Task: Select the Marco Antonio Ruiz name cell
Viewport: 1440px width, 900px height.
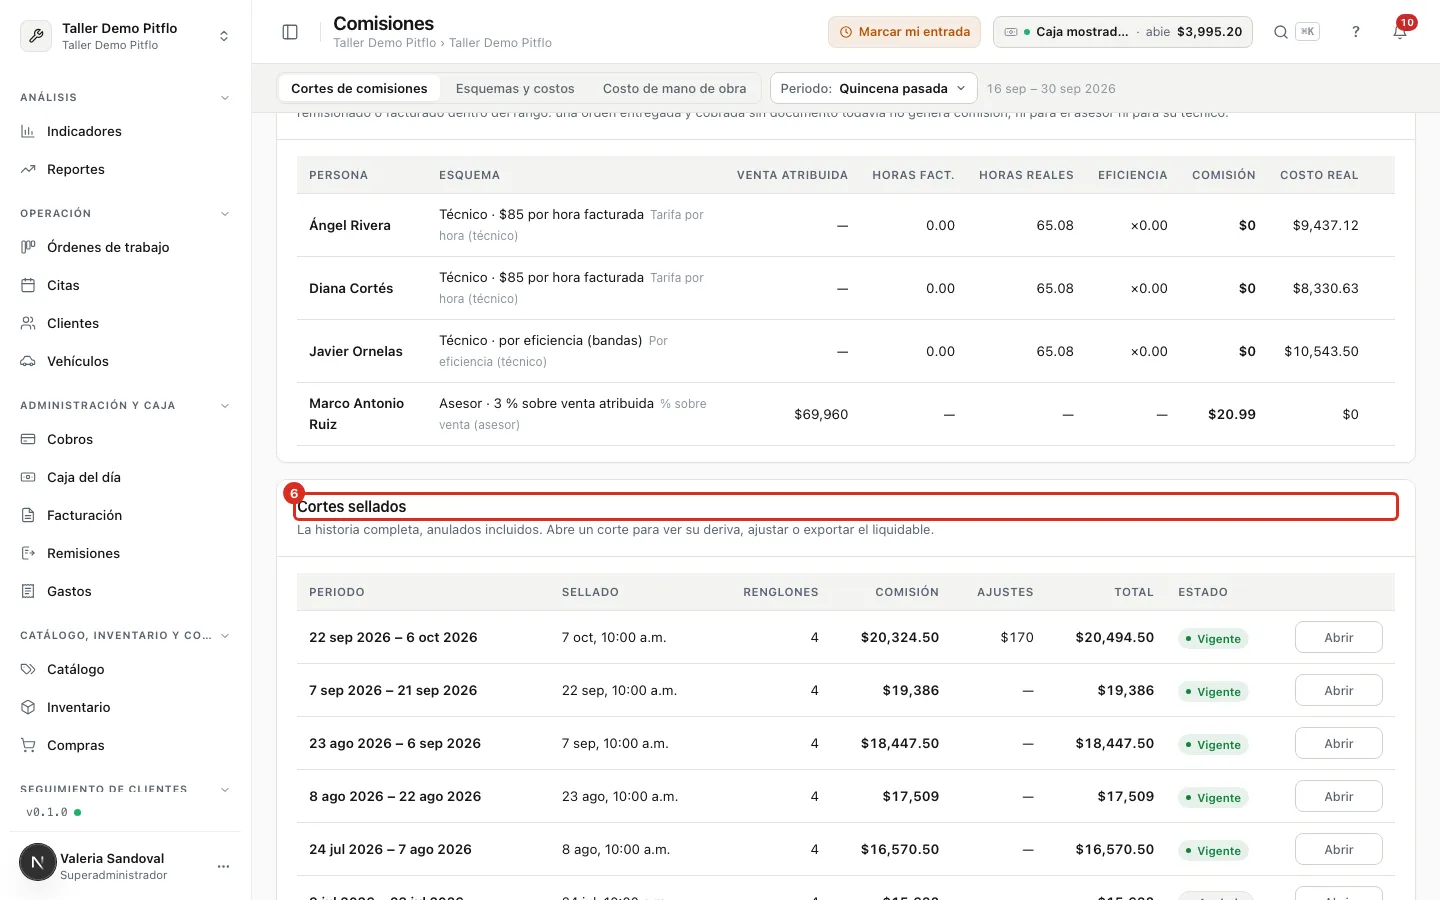Action: (357, 414)
